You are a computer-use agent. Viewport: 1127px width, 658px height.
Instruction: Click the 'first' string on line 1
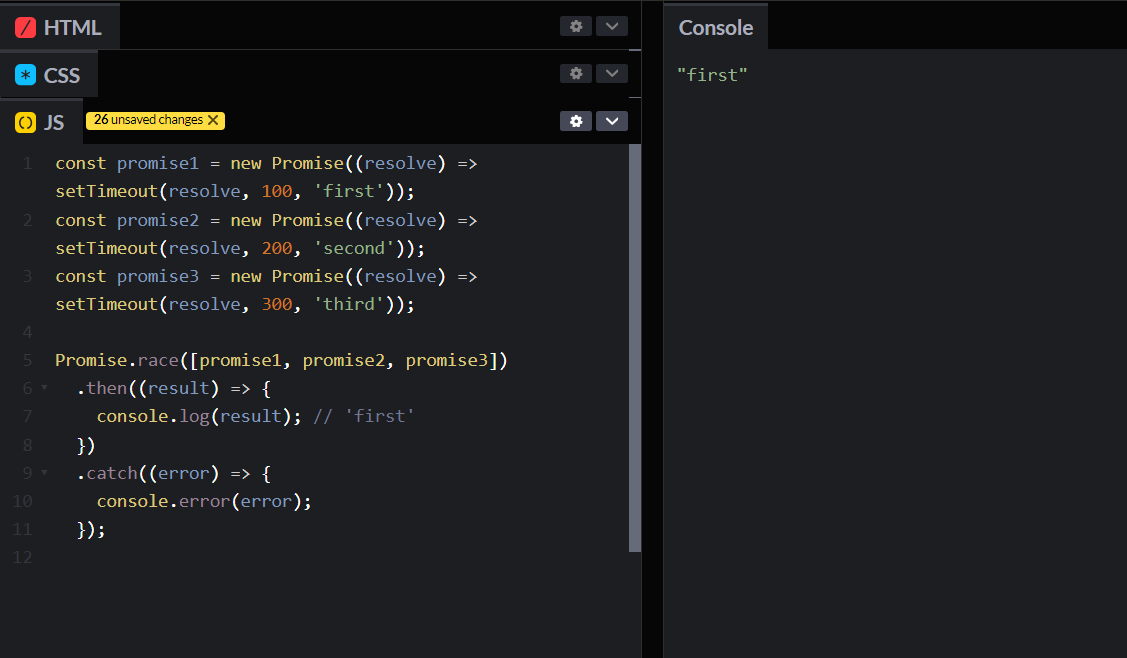[x=349, y=191]
